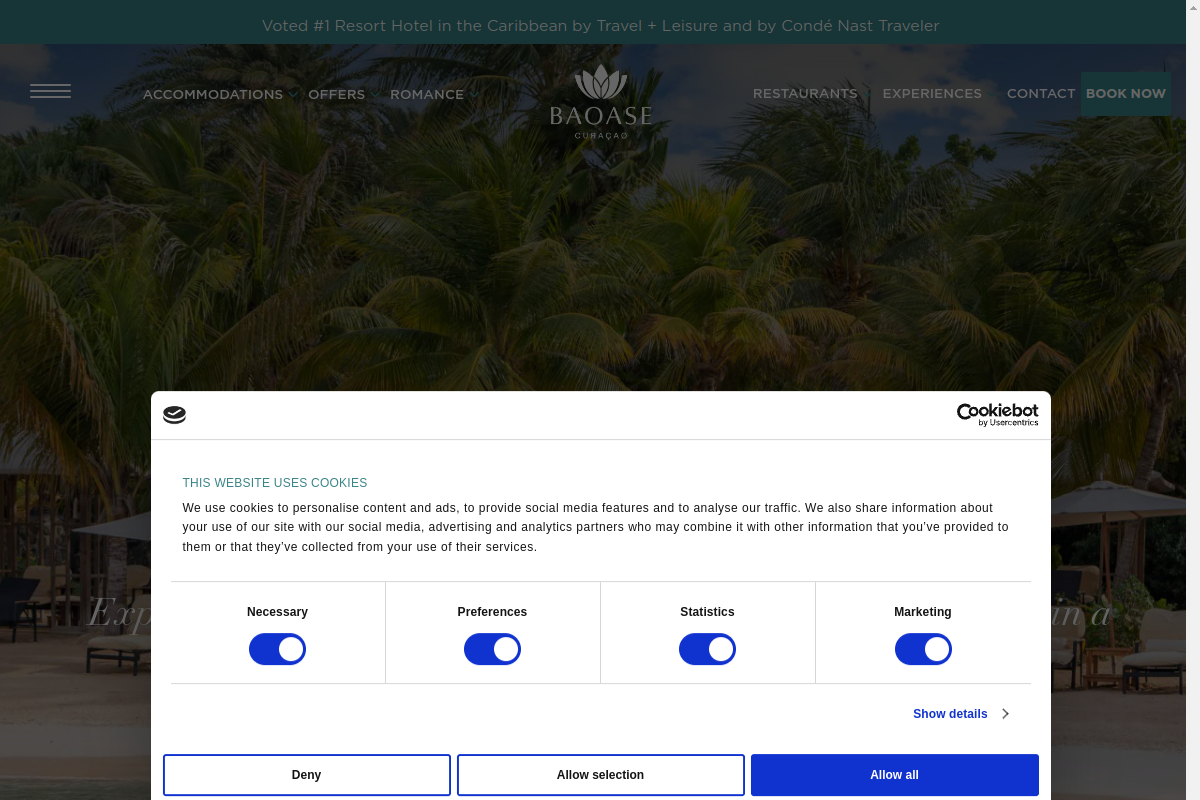Turn off the Marketing cookies switch

click(x=923, y=649)
